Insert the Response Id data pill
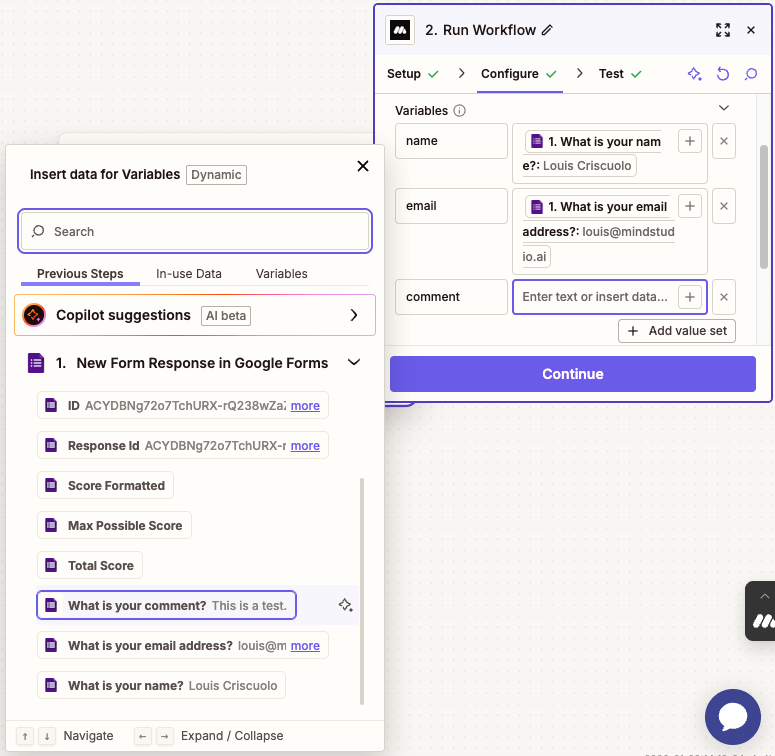 [183, 446]
